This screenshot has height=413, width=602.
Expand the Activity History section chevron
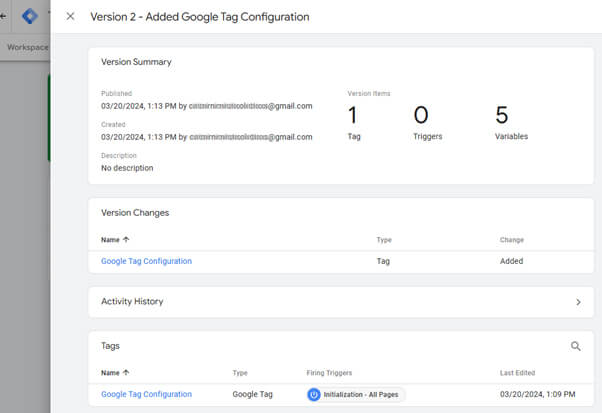click(x=578, y=302)
